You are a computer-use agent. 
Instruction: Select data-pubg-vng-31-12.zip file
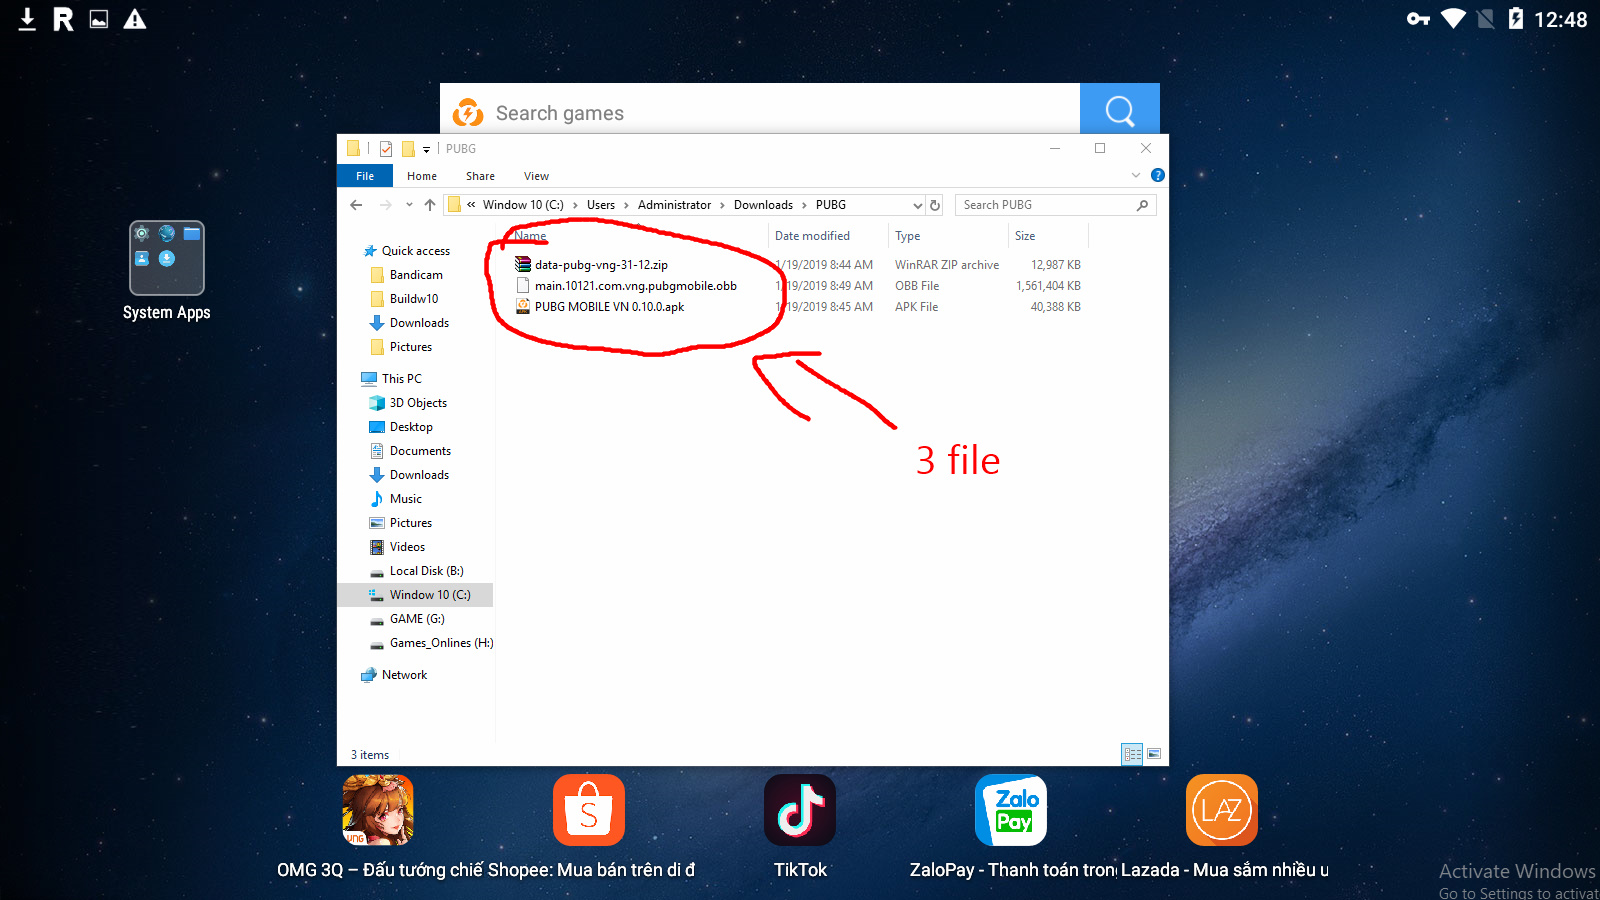point(601,265)
